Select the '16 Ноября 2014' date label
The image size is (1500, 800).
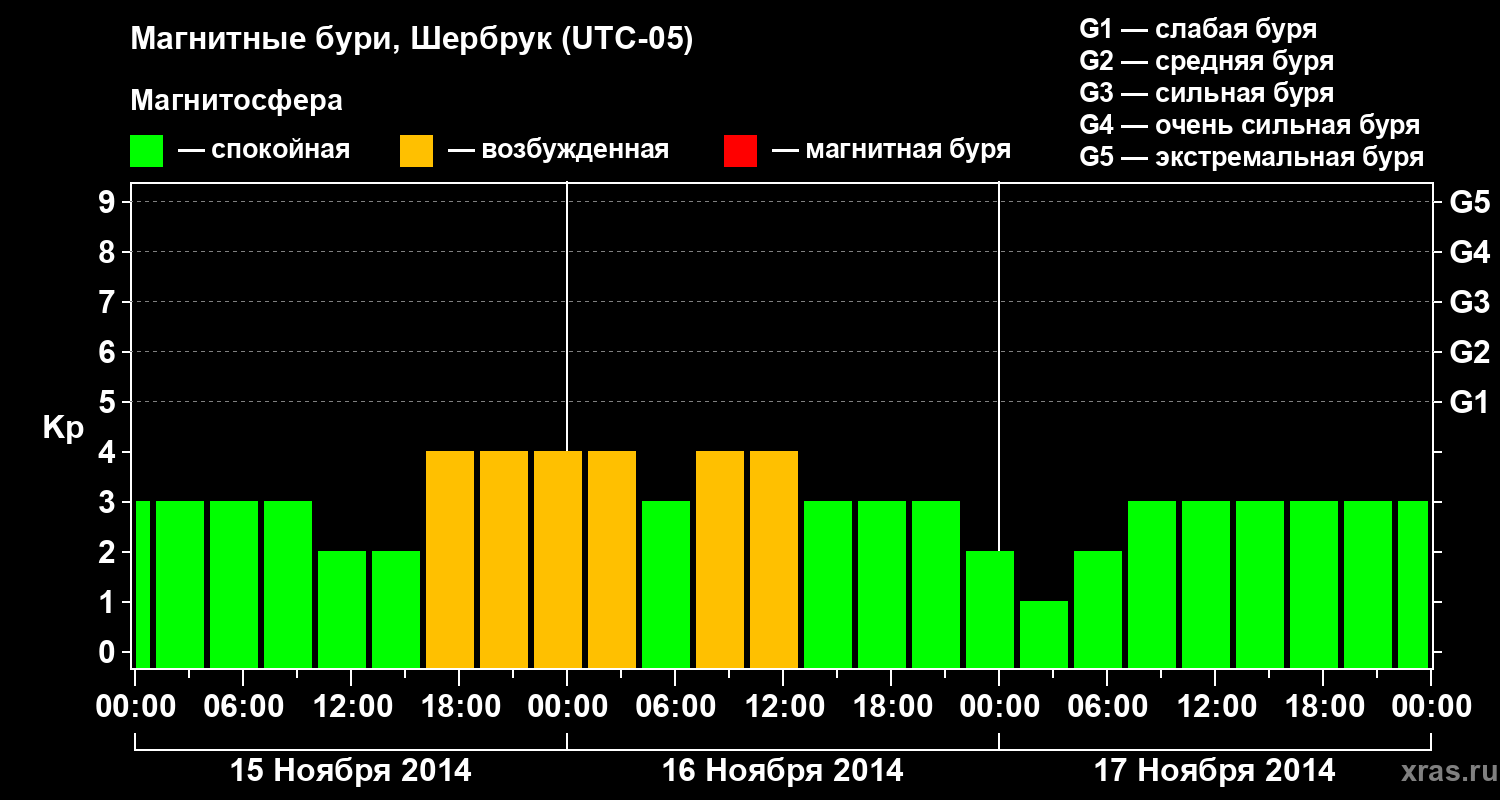[783, 771]
